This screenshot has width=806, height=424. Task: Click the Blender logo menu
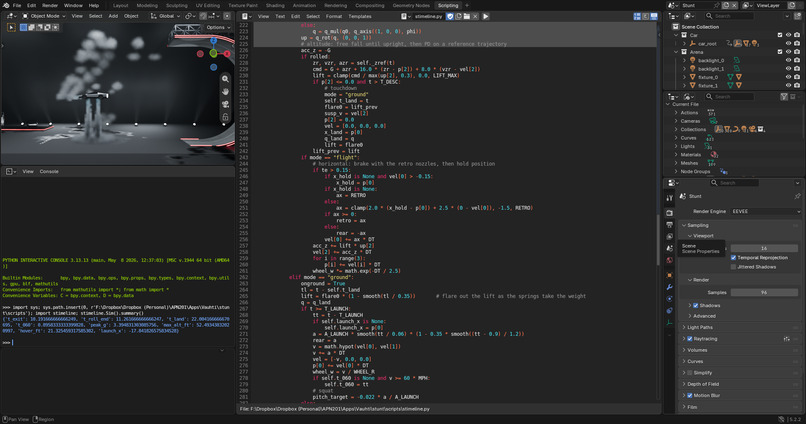coord(6,5)
